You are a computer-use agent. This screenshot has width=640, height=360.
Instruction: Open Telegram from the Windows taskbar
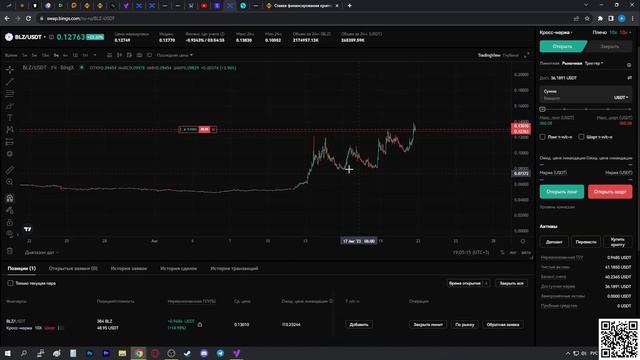220,353
